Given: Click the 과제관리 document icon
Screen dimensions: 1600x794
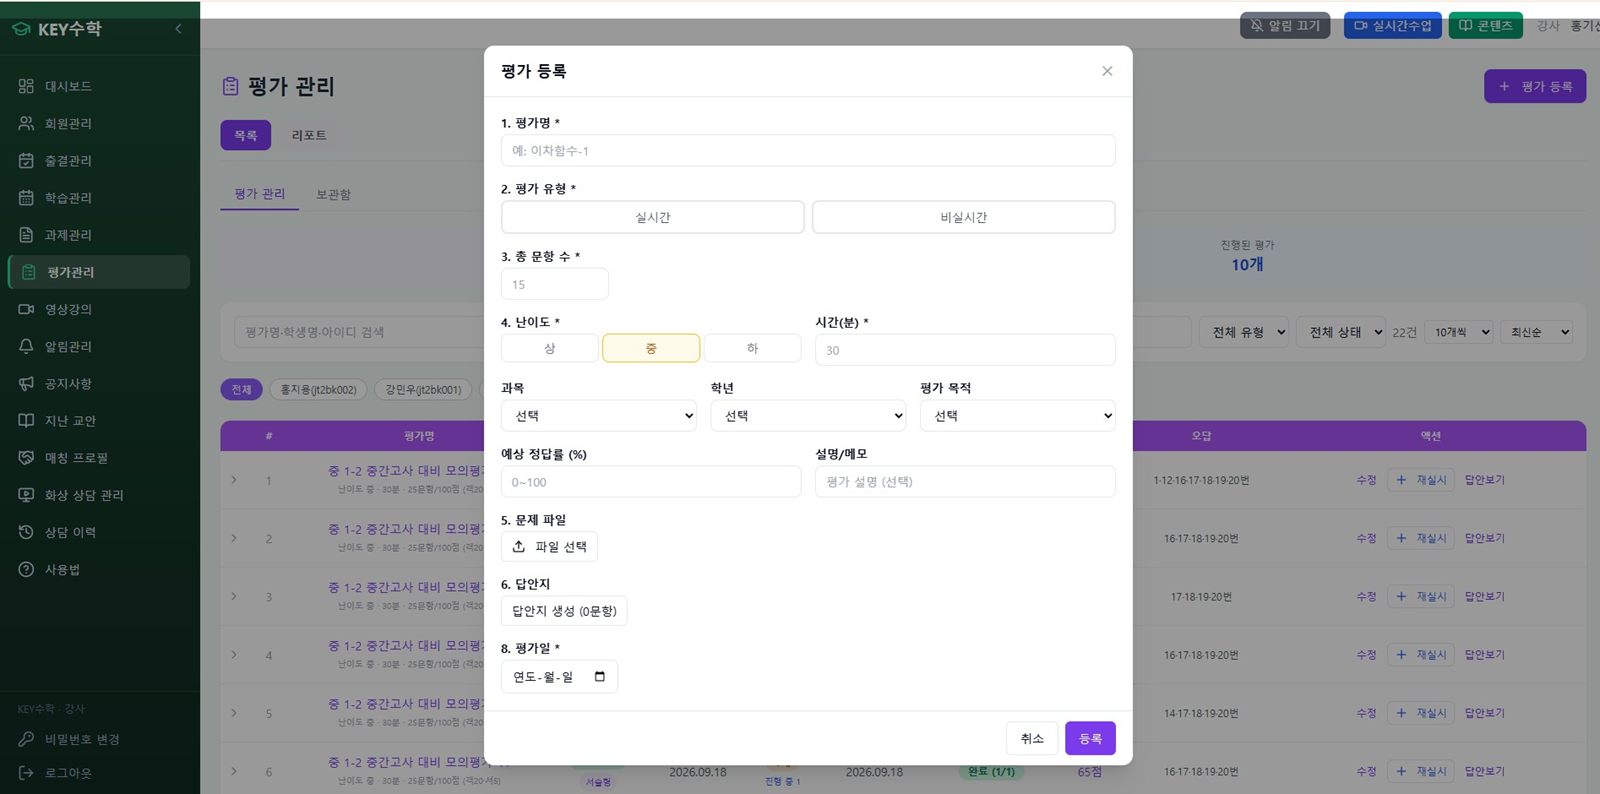Looking at the screenshot, I should coord(26,235).
